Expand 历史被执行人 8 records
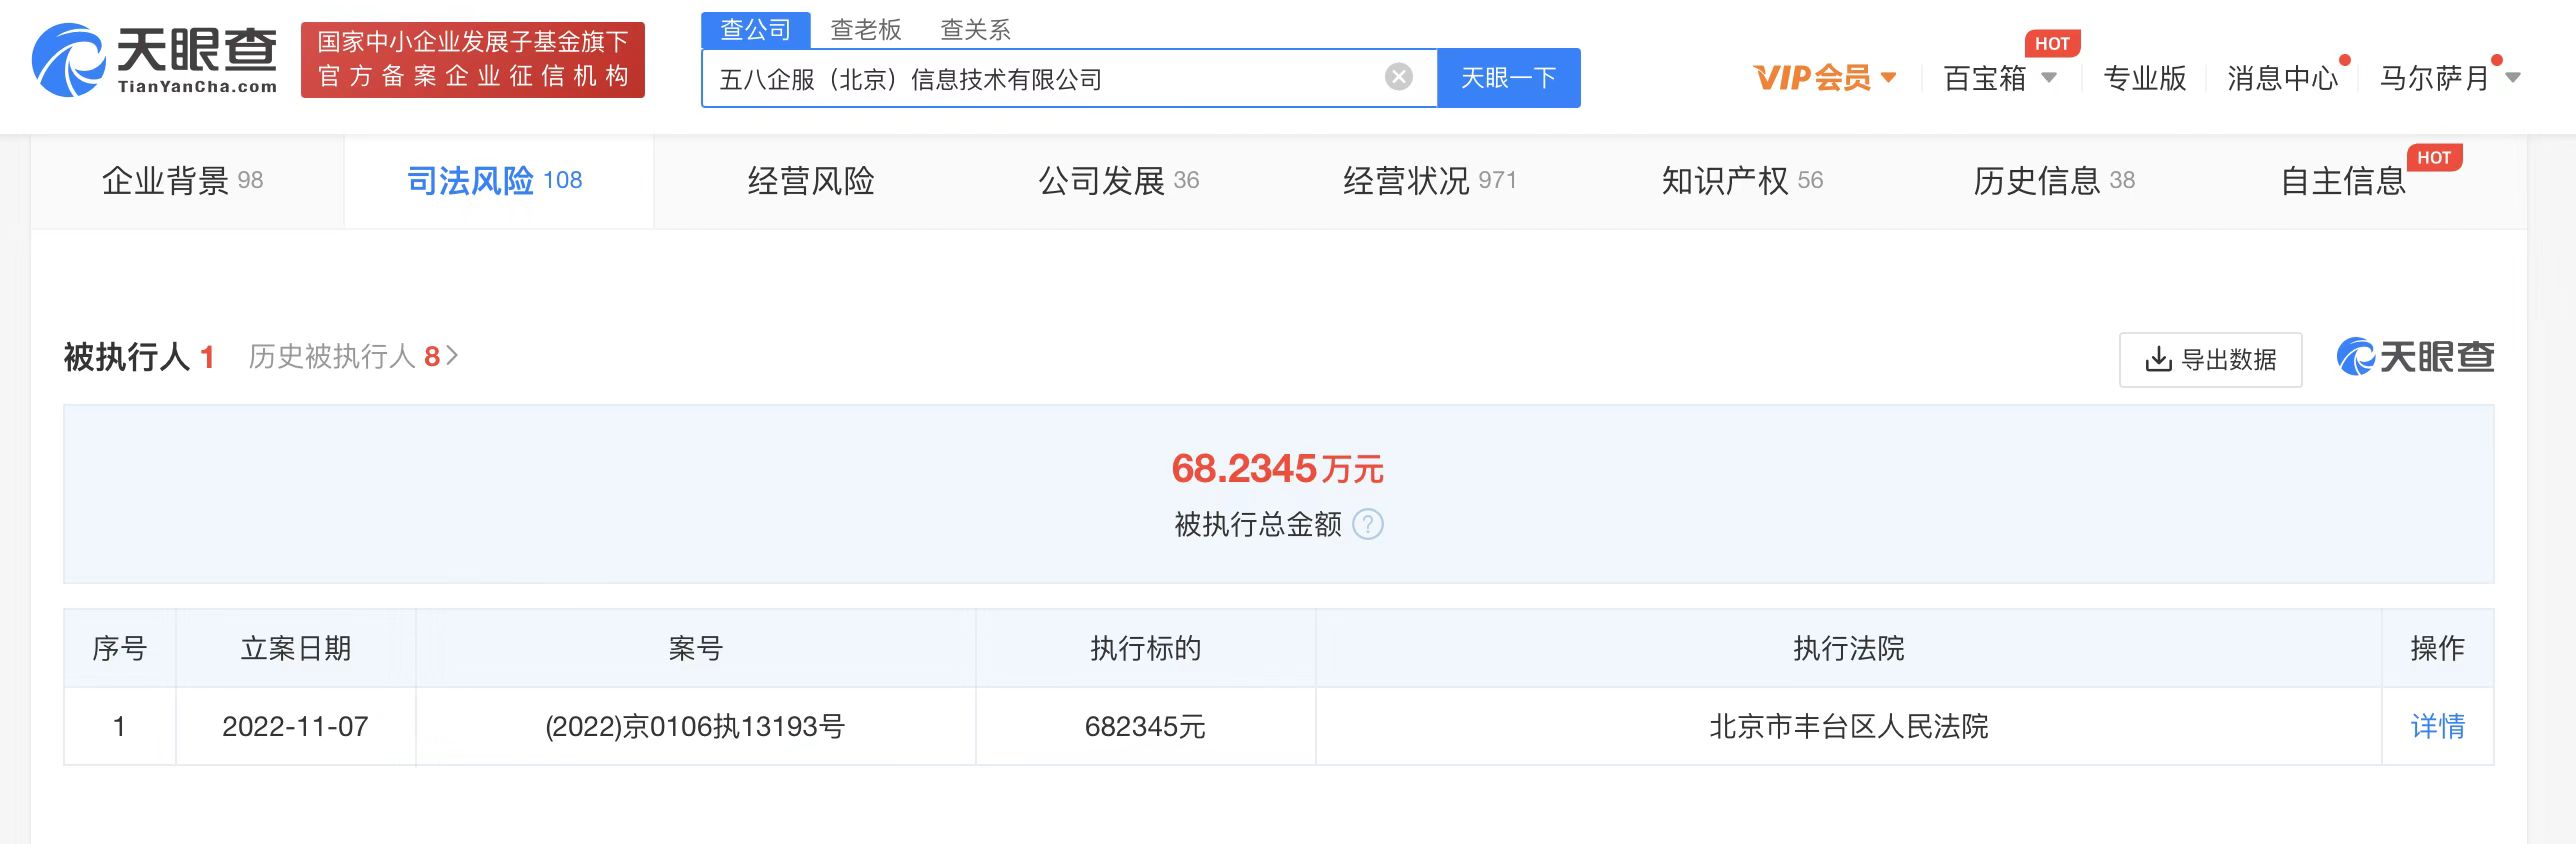This screenshot has height=844, width=2576. click(353, 356)
